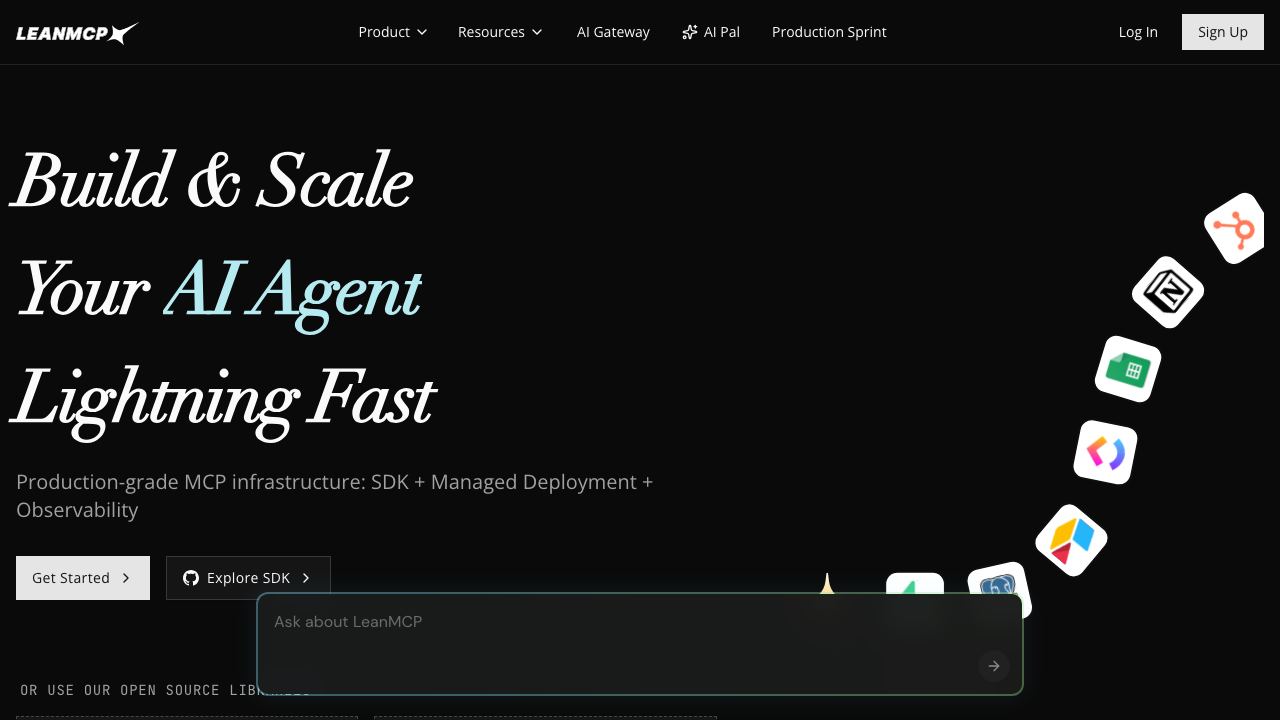Click the colorful kite-shaped integration icon
Viewport: 1280px width, 720px height.
tap(1071, 540)
